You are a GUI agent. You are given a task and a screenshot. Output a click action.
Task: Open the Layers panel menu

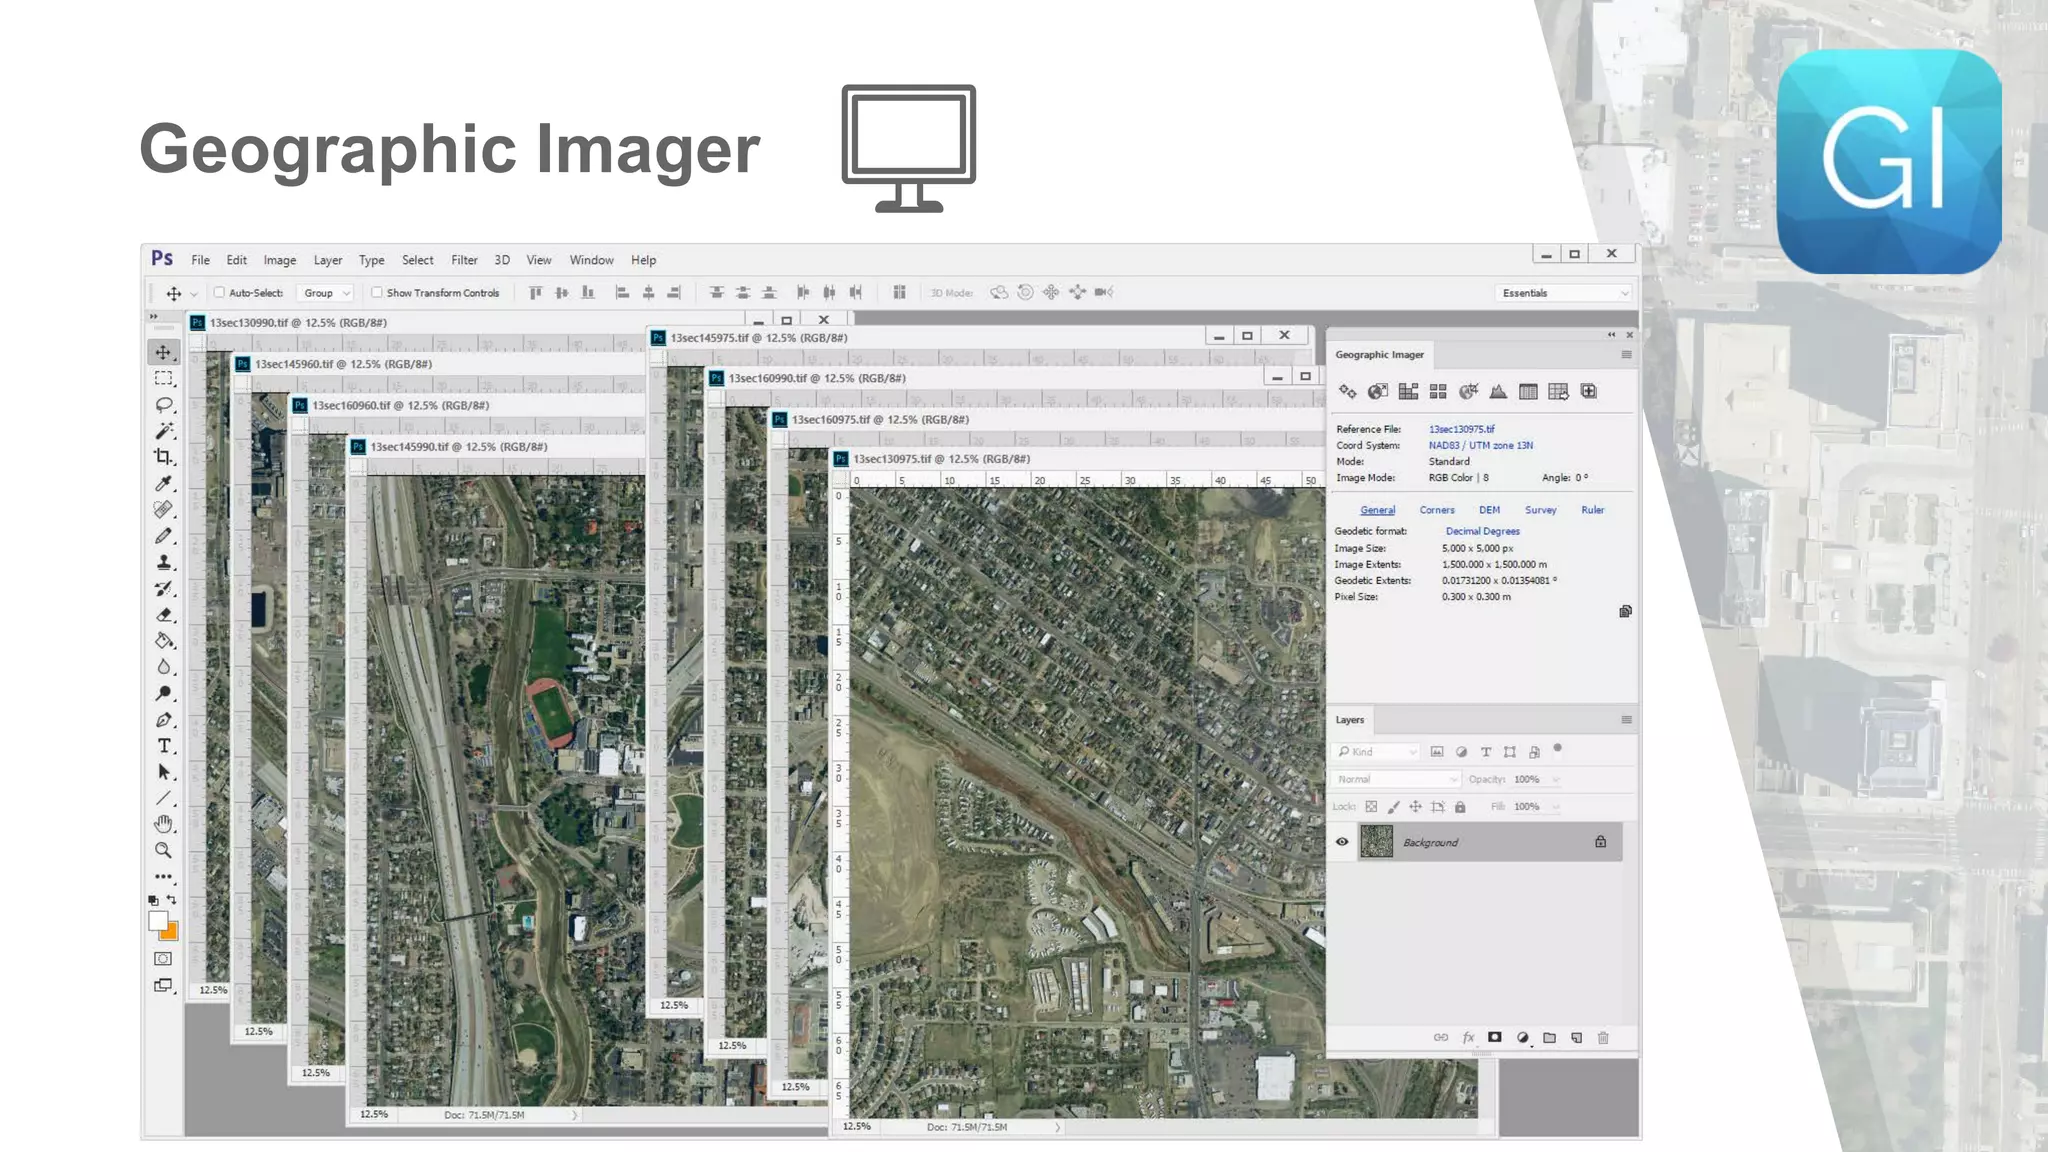pyautogui.click(x=1626, y=720)
